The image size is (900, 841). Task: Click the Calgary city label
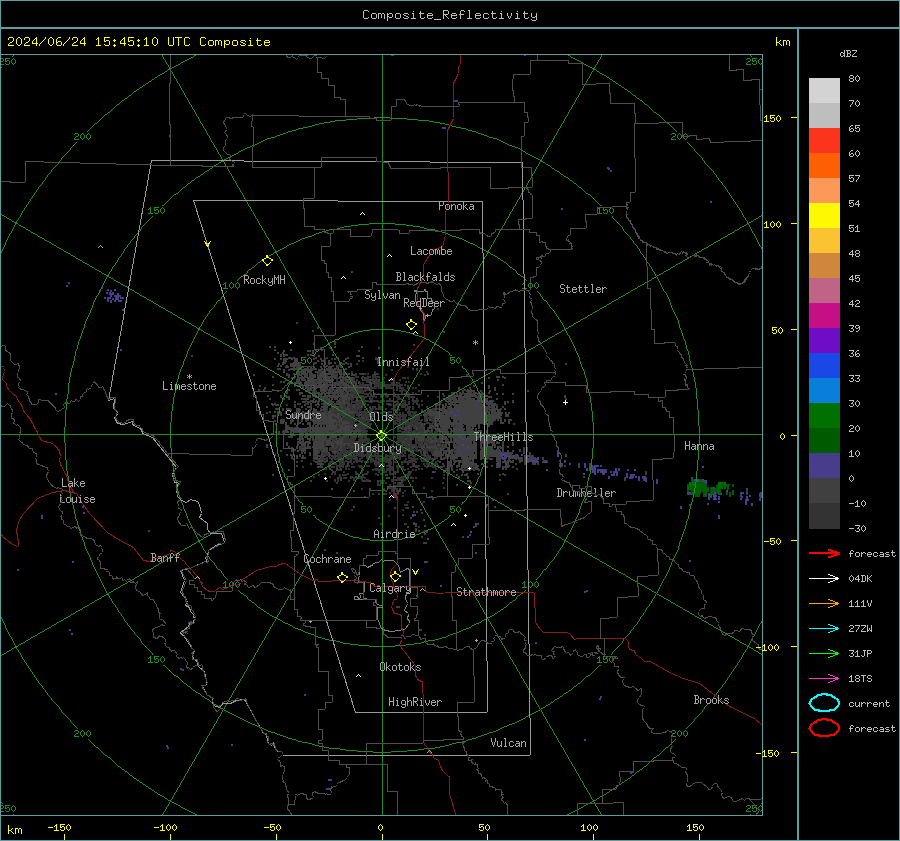[x=390, y=588]
